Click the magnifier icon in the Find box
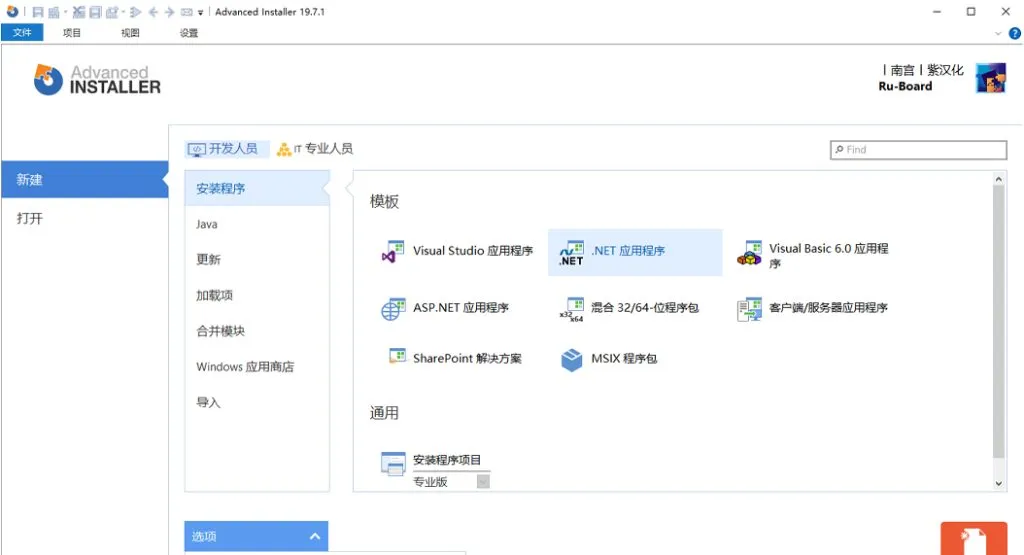Viewport: 1024px width, 555px height. pos(839,150)
